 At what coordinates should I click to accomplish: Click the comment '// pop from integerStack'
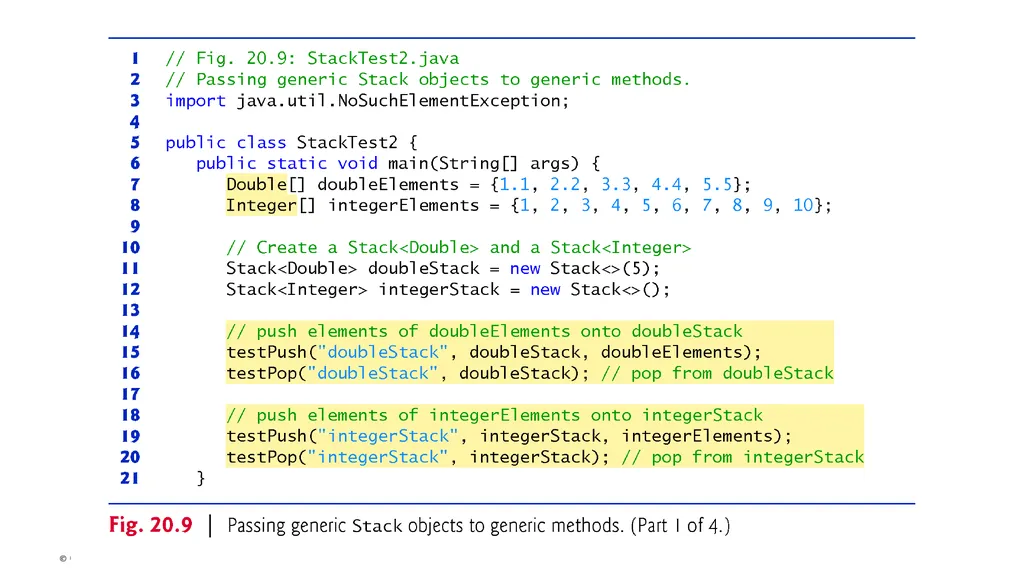743,457
